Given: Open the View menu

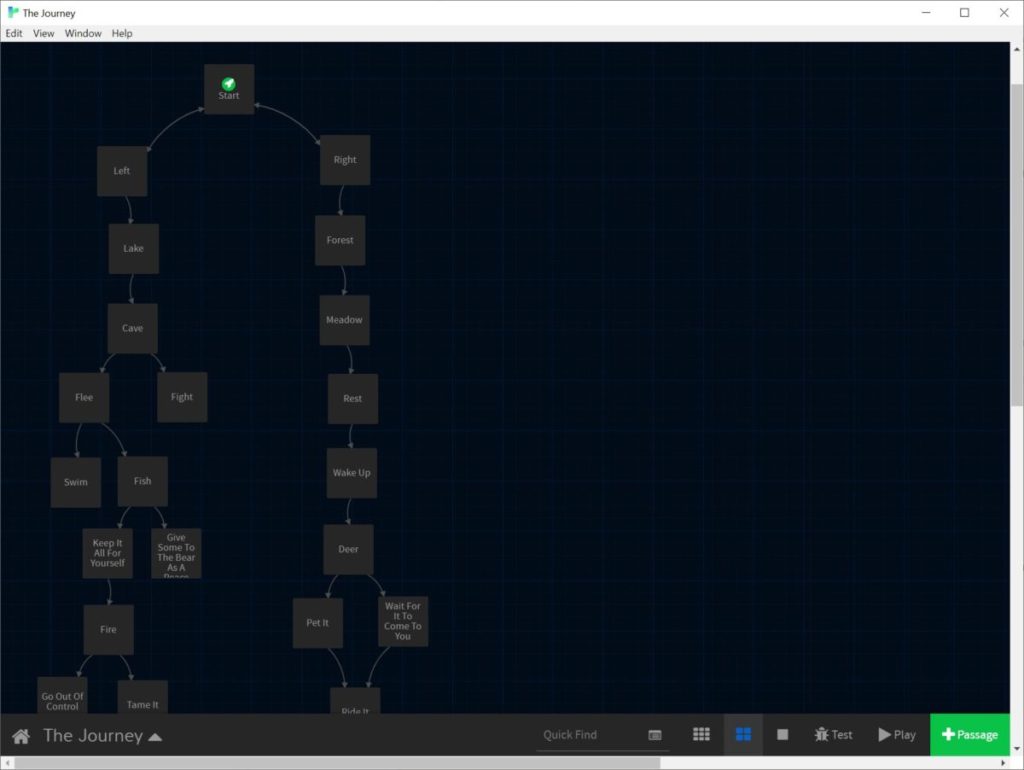Looking at the screenshot, I should click(x=44, y=33).
